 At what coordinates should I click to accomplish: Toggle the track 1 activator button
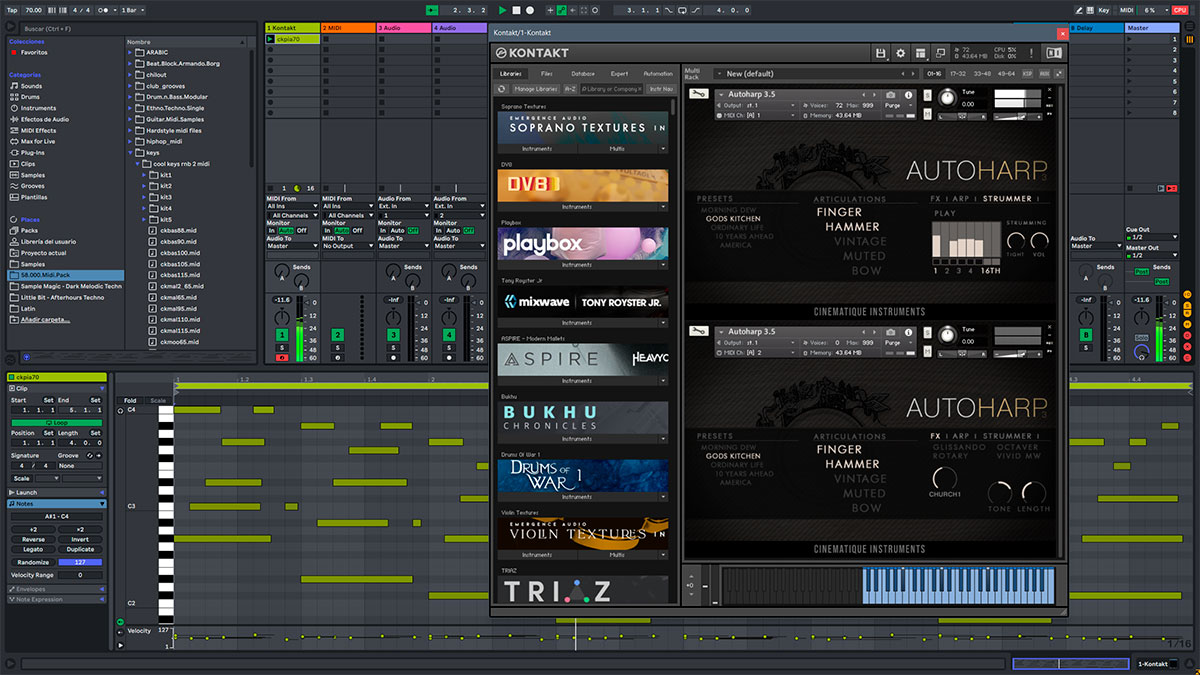point(282,335)
